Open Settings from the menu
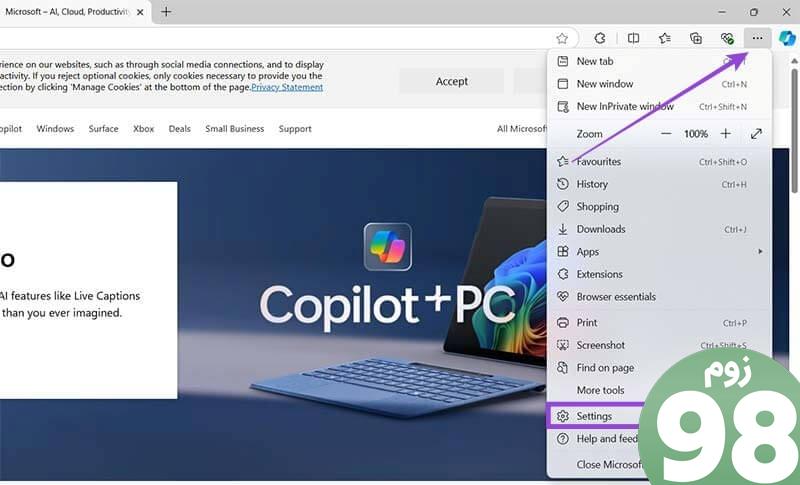Screen dimensions: 800x485 pos(593,416)
